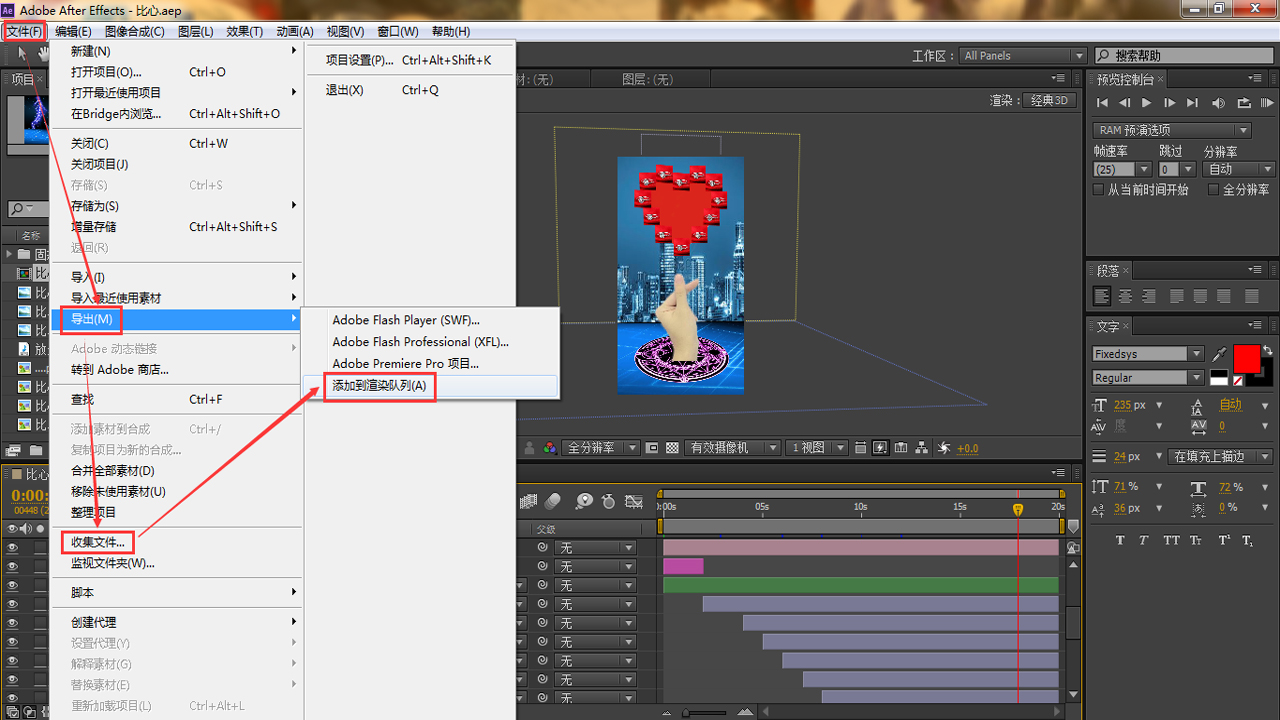
Task: Jump to last frame in preview panel
Action: (1192, 103)
